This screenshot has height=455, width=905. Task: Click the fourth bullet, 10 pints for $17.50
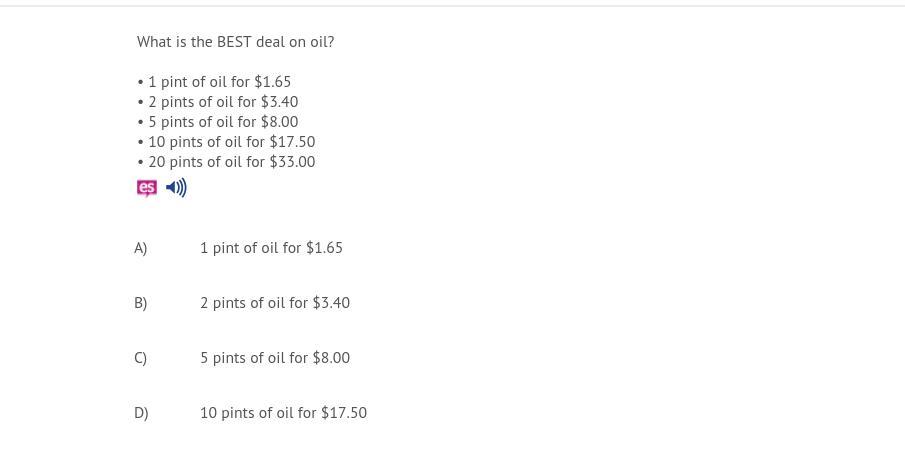click(x=231, y=142)
